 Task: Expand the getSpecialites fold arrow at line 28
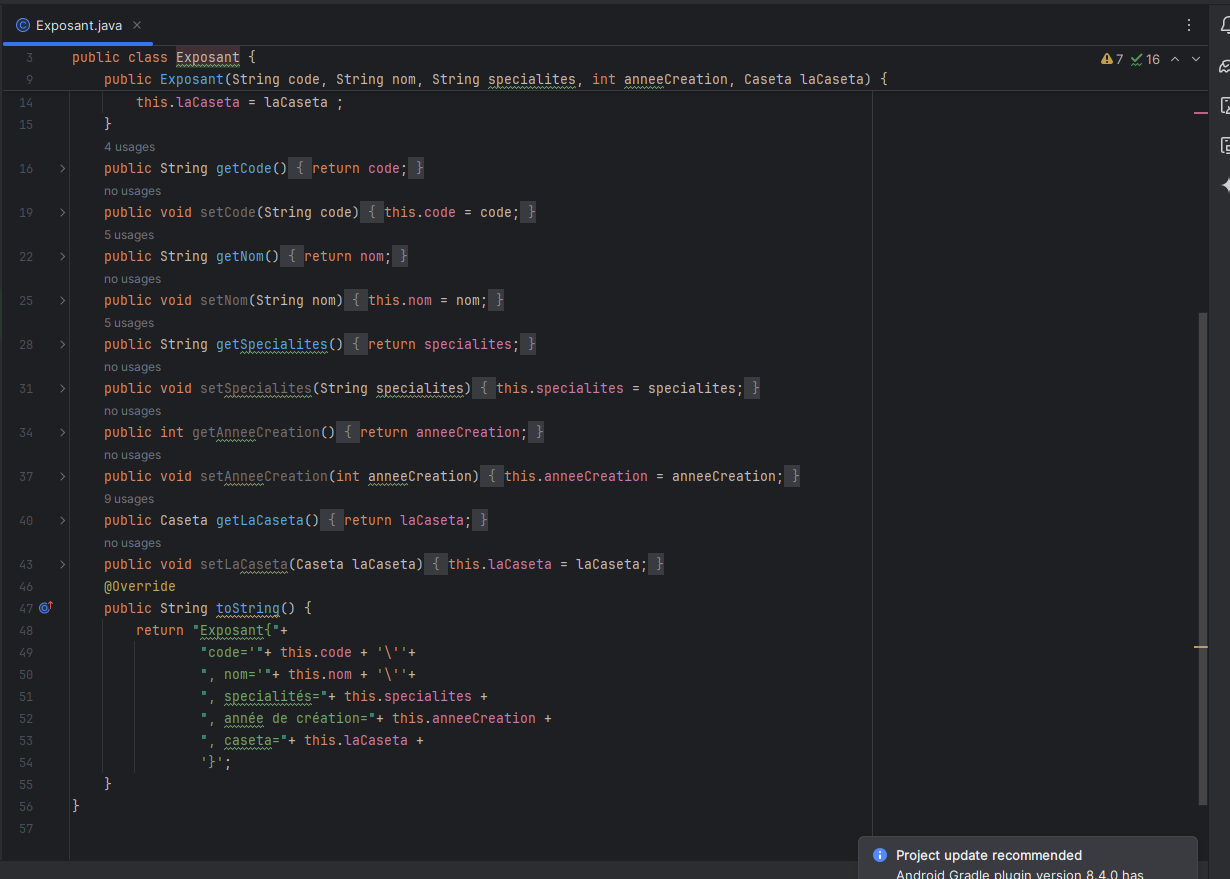point(62,345)
